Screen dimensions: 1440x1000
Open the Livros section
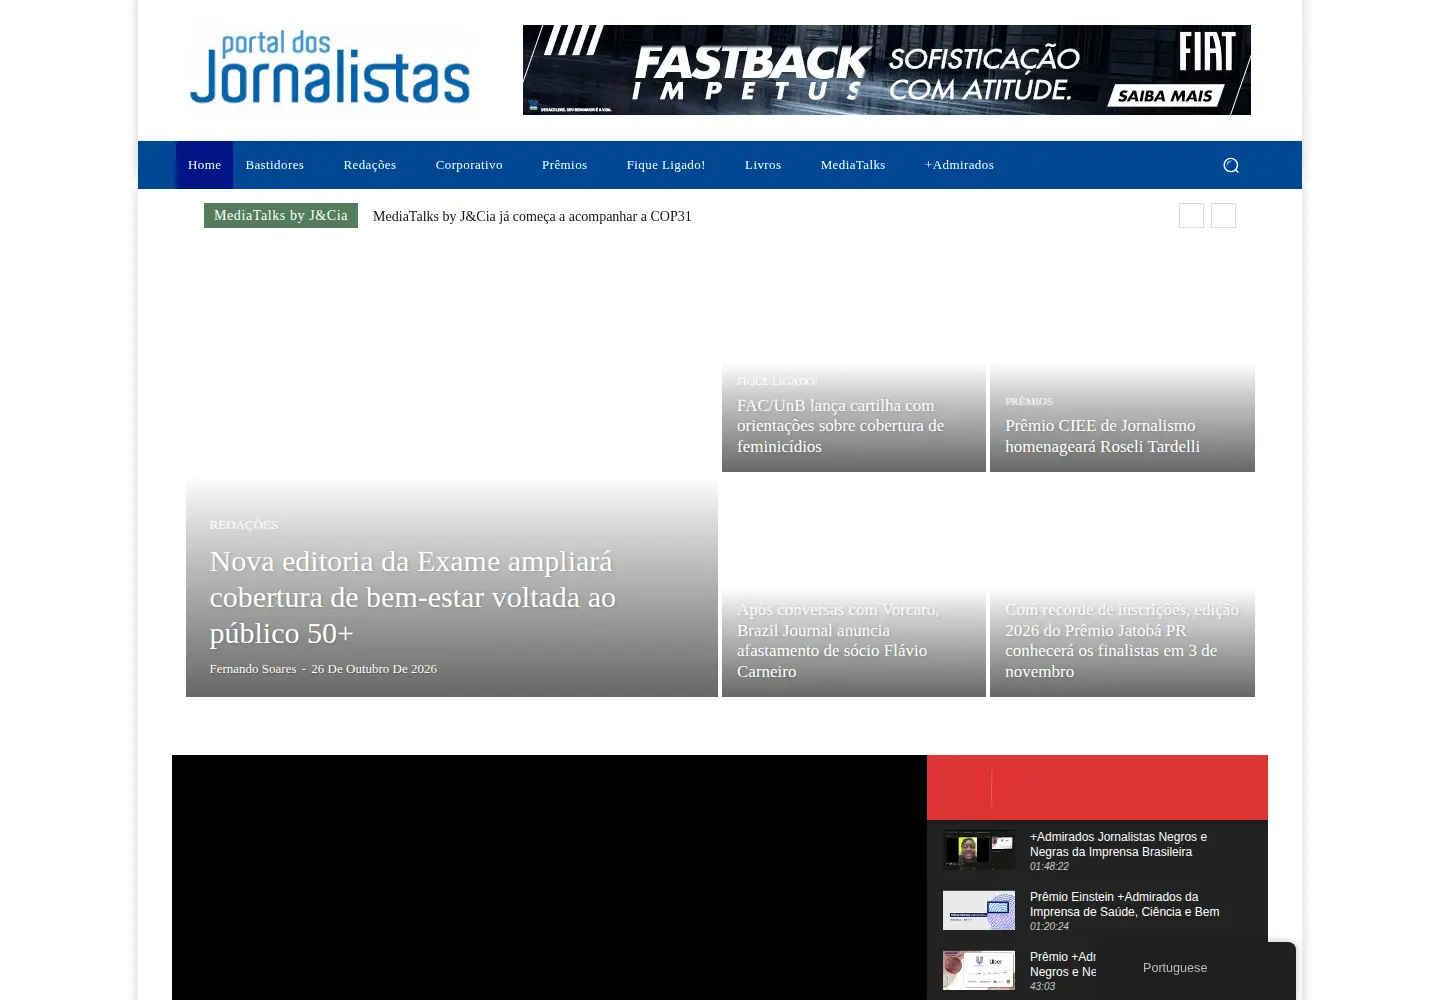tap(763, 165)
